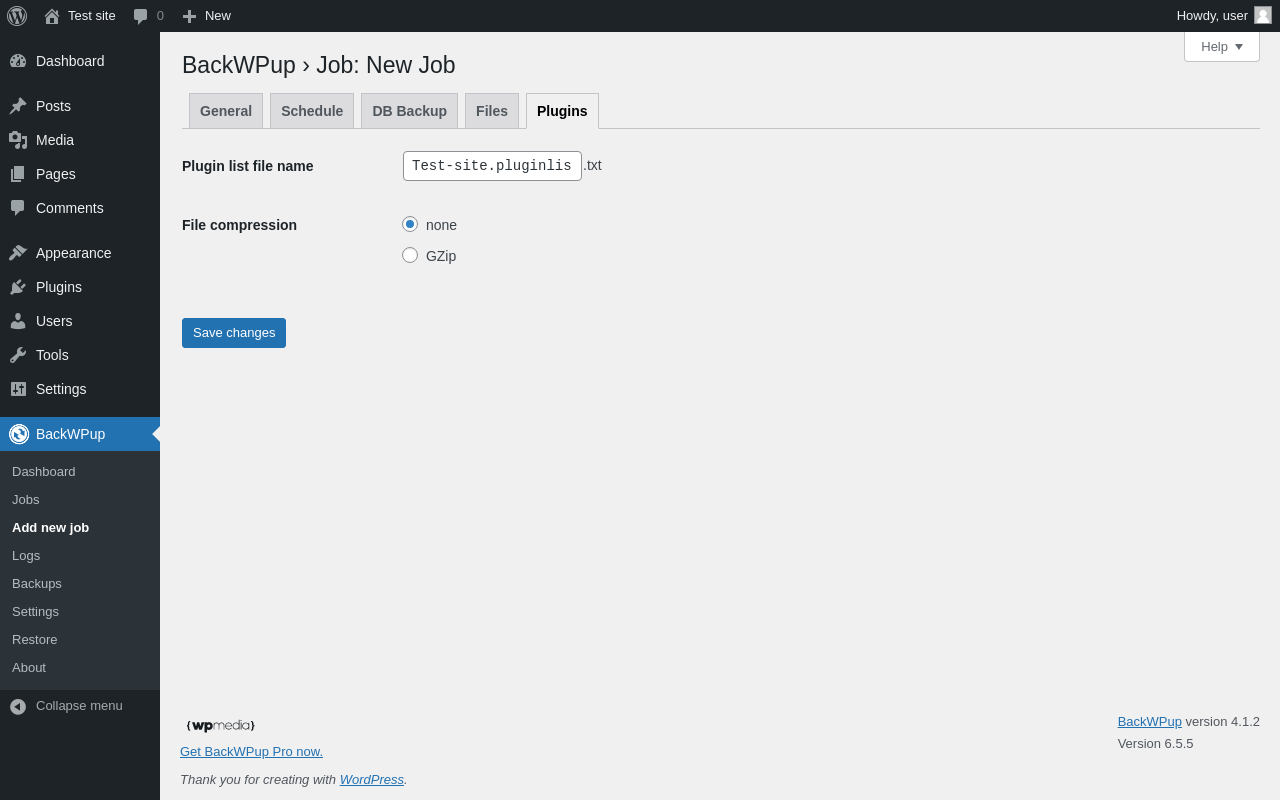The width and height of the screenshot is (1280, 800).
Task: Select none file compression
Action: click(x=410, y=224)
